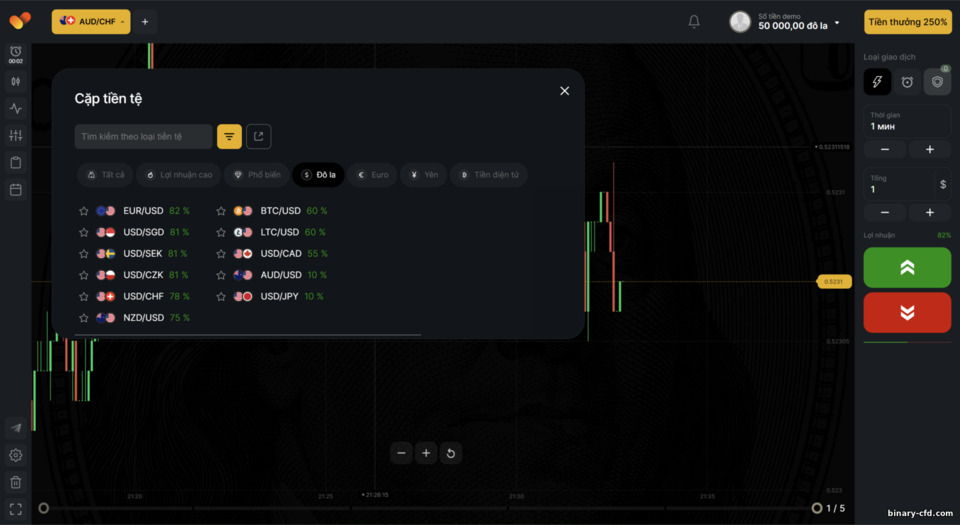Click the currency search input field

click(143, 136)
